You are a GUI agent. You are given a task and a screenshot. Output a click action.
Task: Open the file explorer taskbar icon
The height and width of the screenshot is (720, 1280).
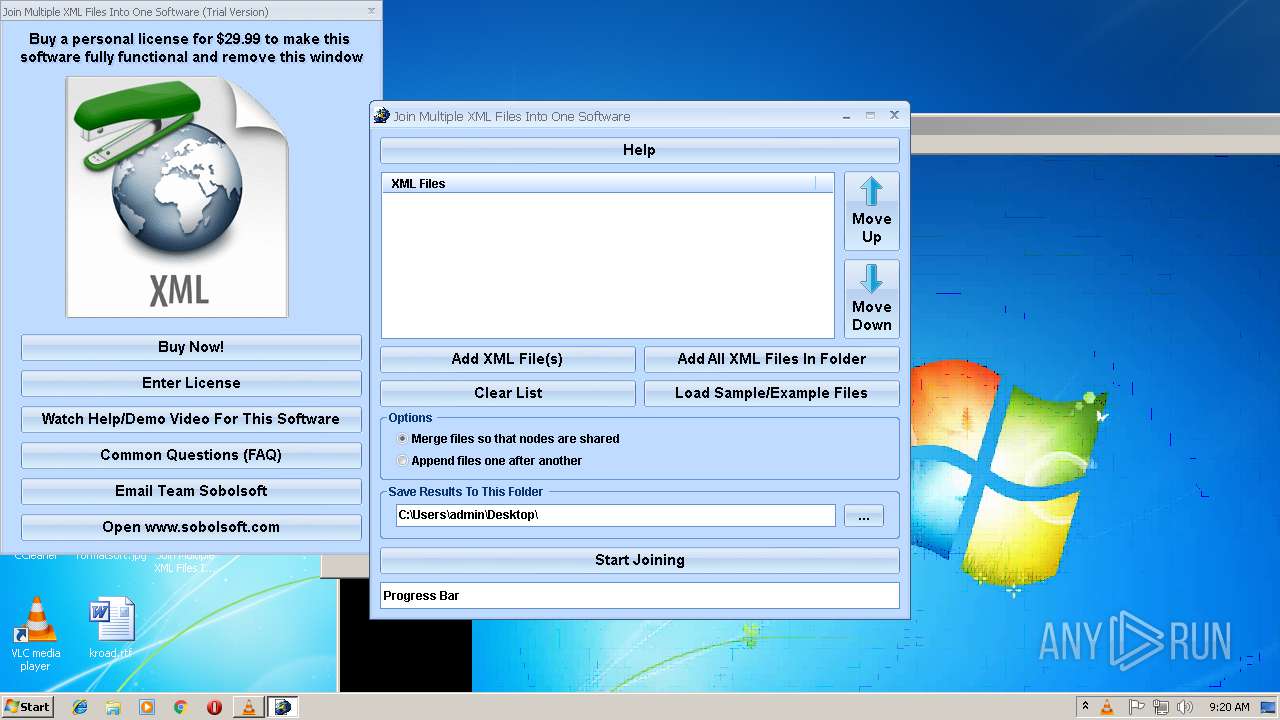pos(113,707)
